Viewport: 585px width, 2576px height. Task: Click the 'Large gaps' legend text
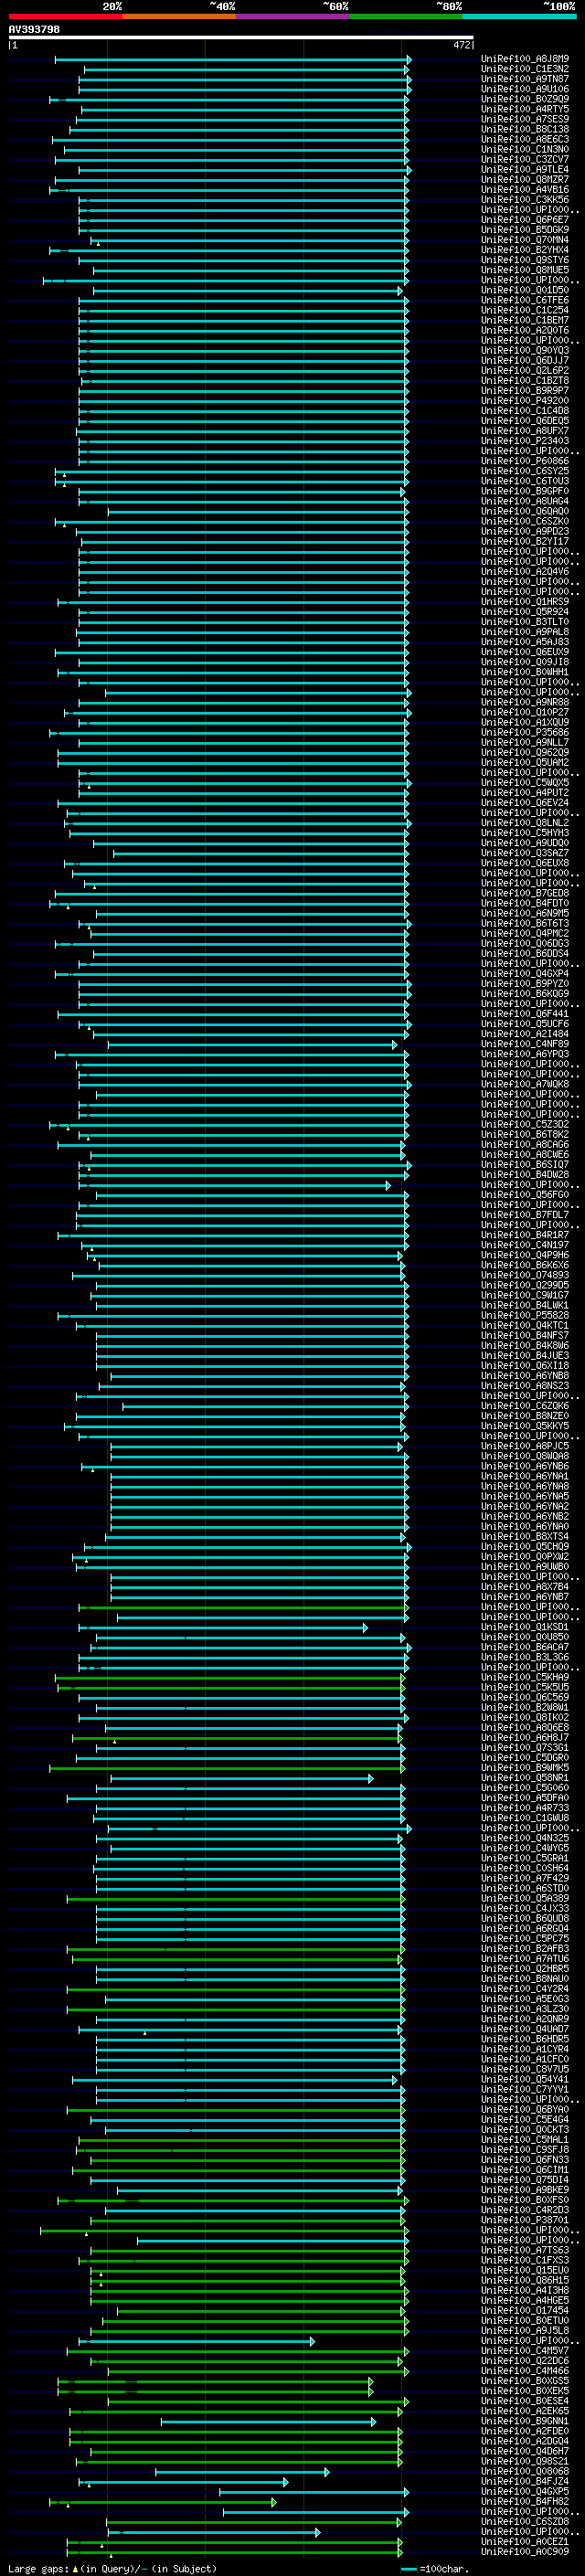coord(39,2568)
